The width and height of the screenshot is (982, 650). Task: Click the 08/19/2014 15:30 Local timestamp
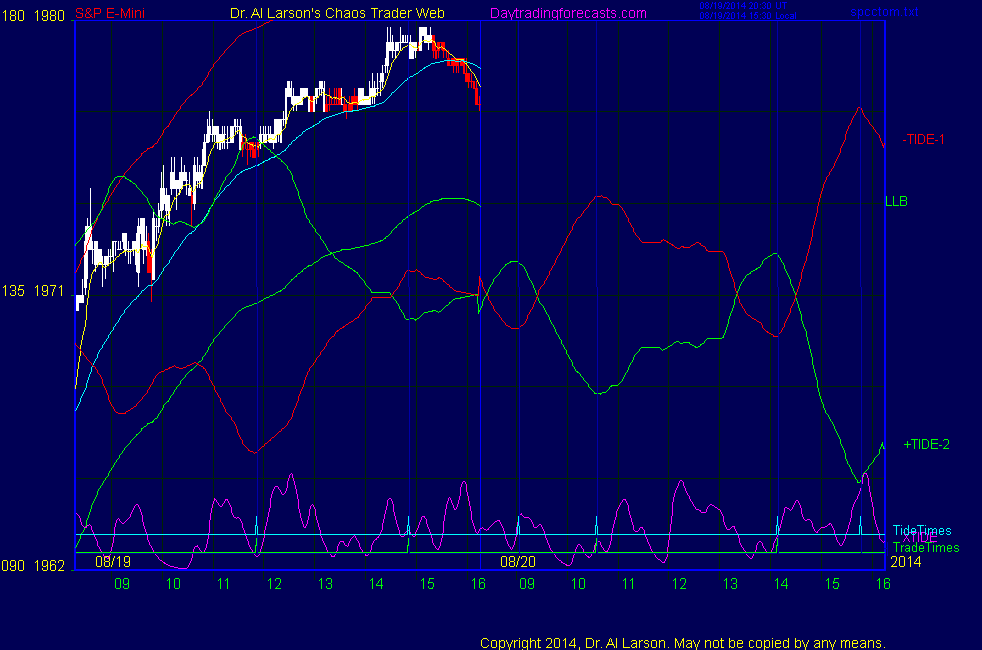point(748,16)
